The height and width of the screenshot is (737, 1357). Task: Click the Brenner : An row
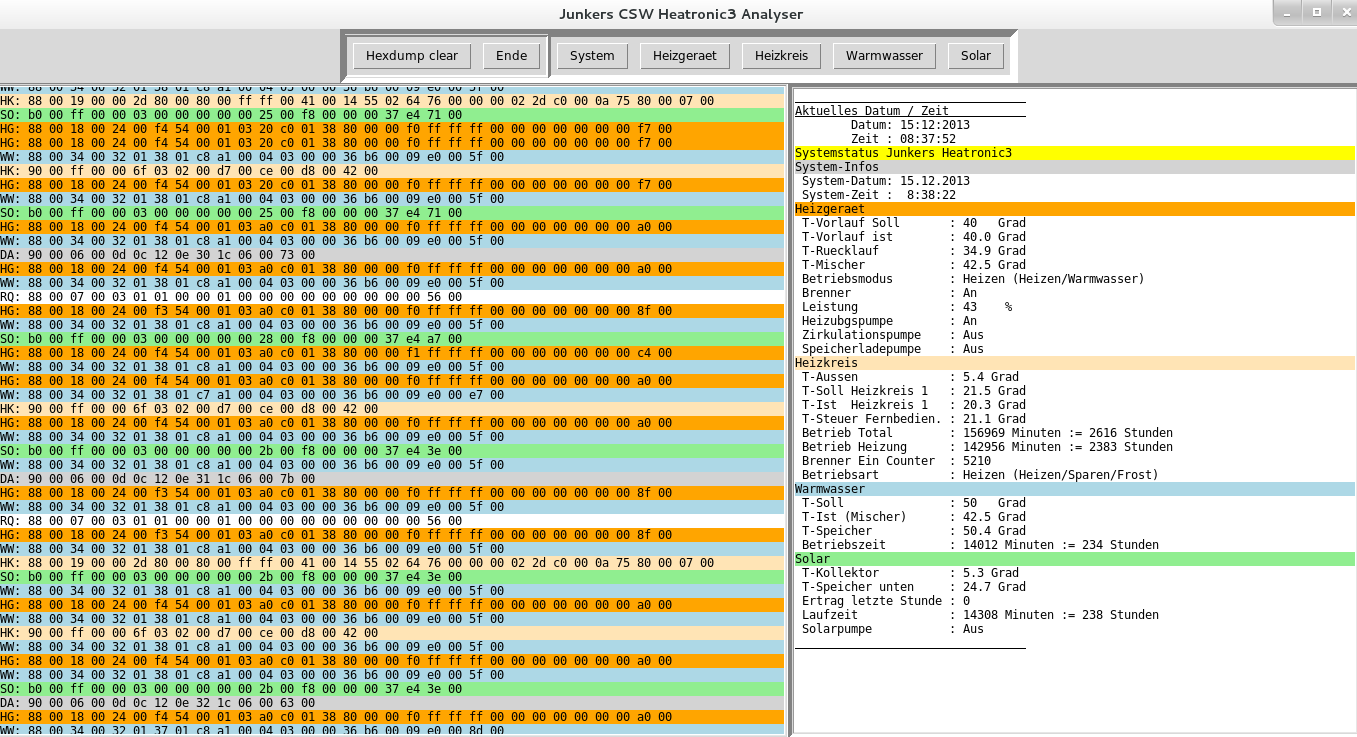[x=890, y=293]
